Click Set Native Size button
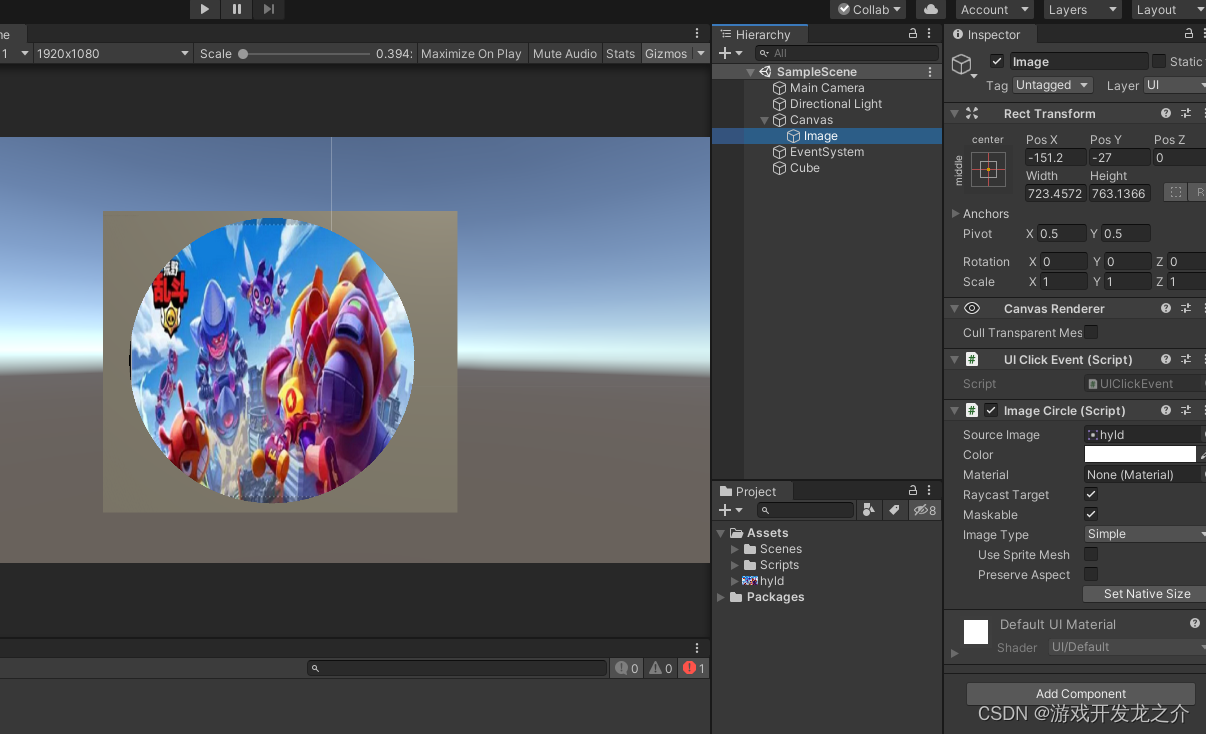This screenshot has height=734, width=1206. coord(1147,593)
